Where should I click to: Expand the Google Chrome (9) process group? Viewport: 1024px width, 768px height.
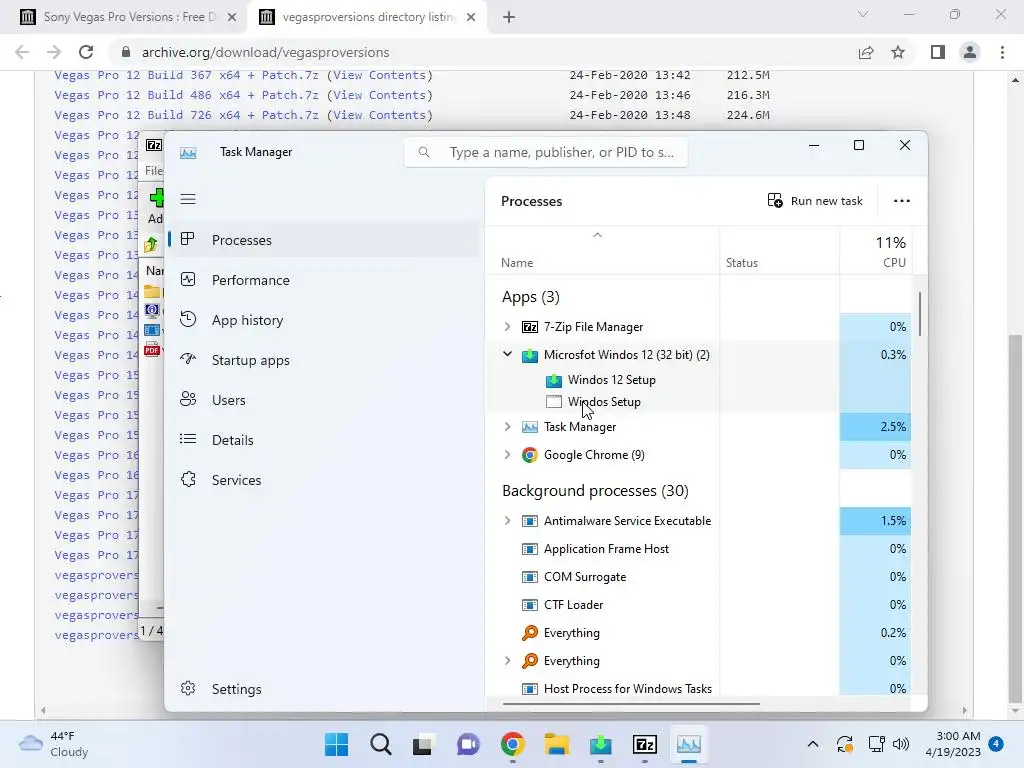point(507,455)
